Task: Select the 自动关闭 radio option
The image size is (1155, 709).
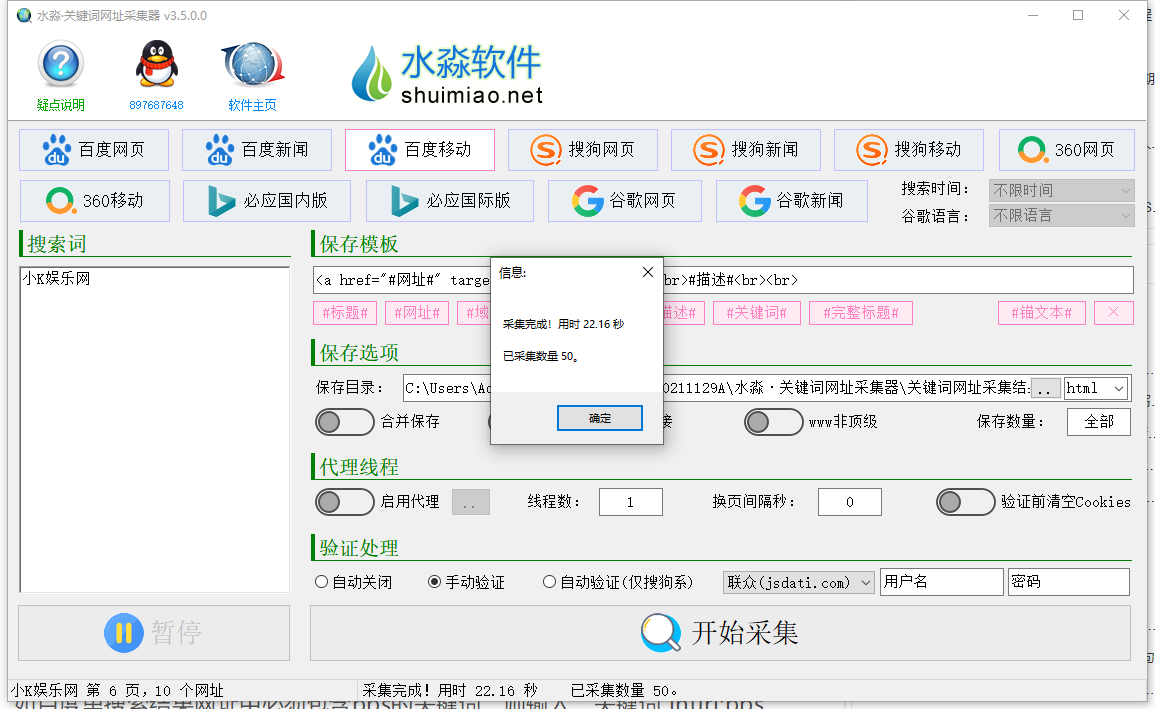Action: pos(322,582)
